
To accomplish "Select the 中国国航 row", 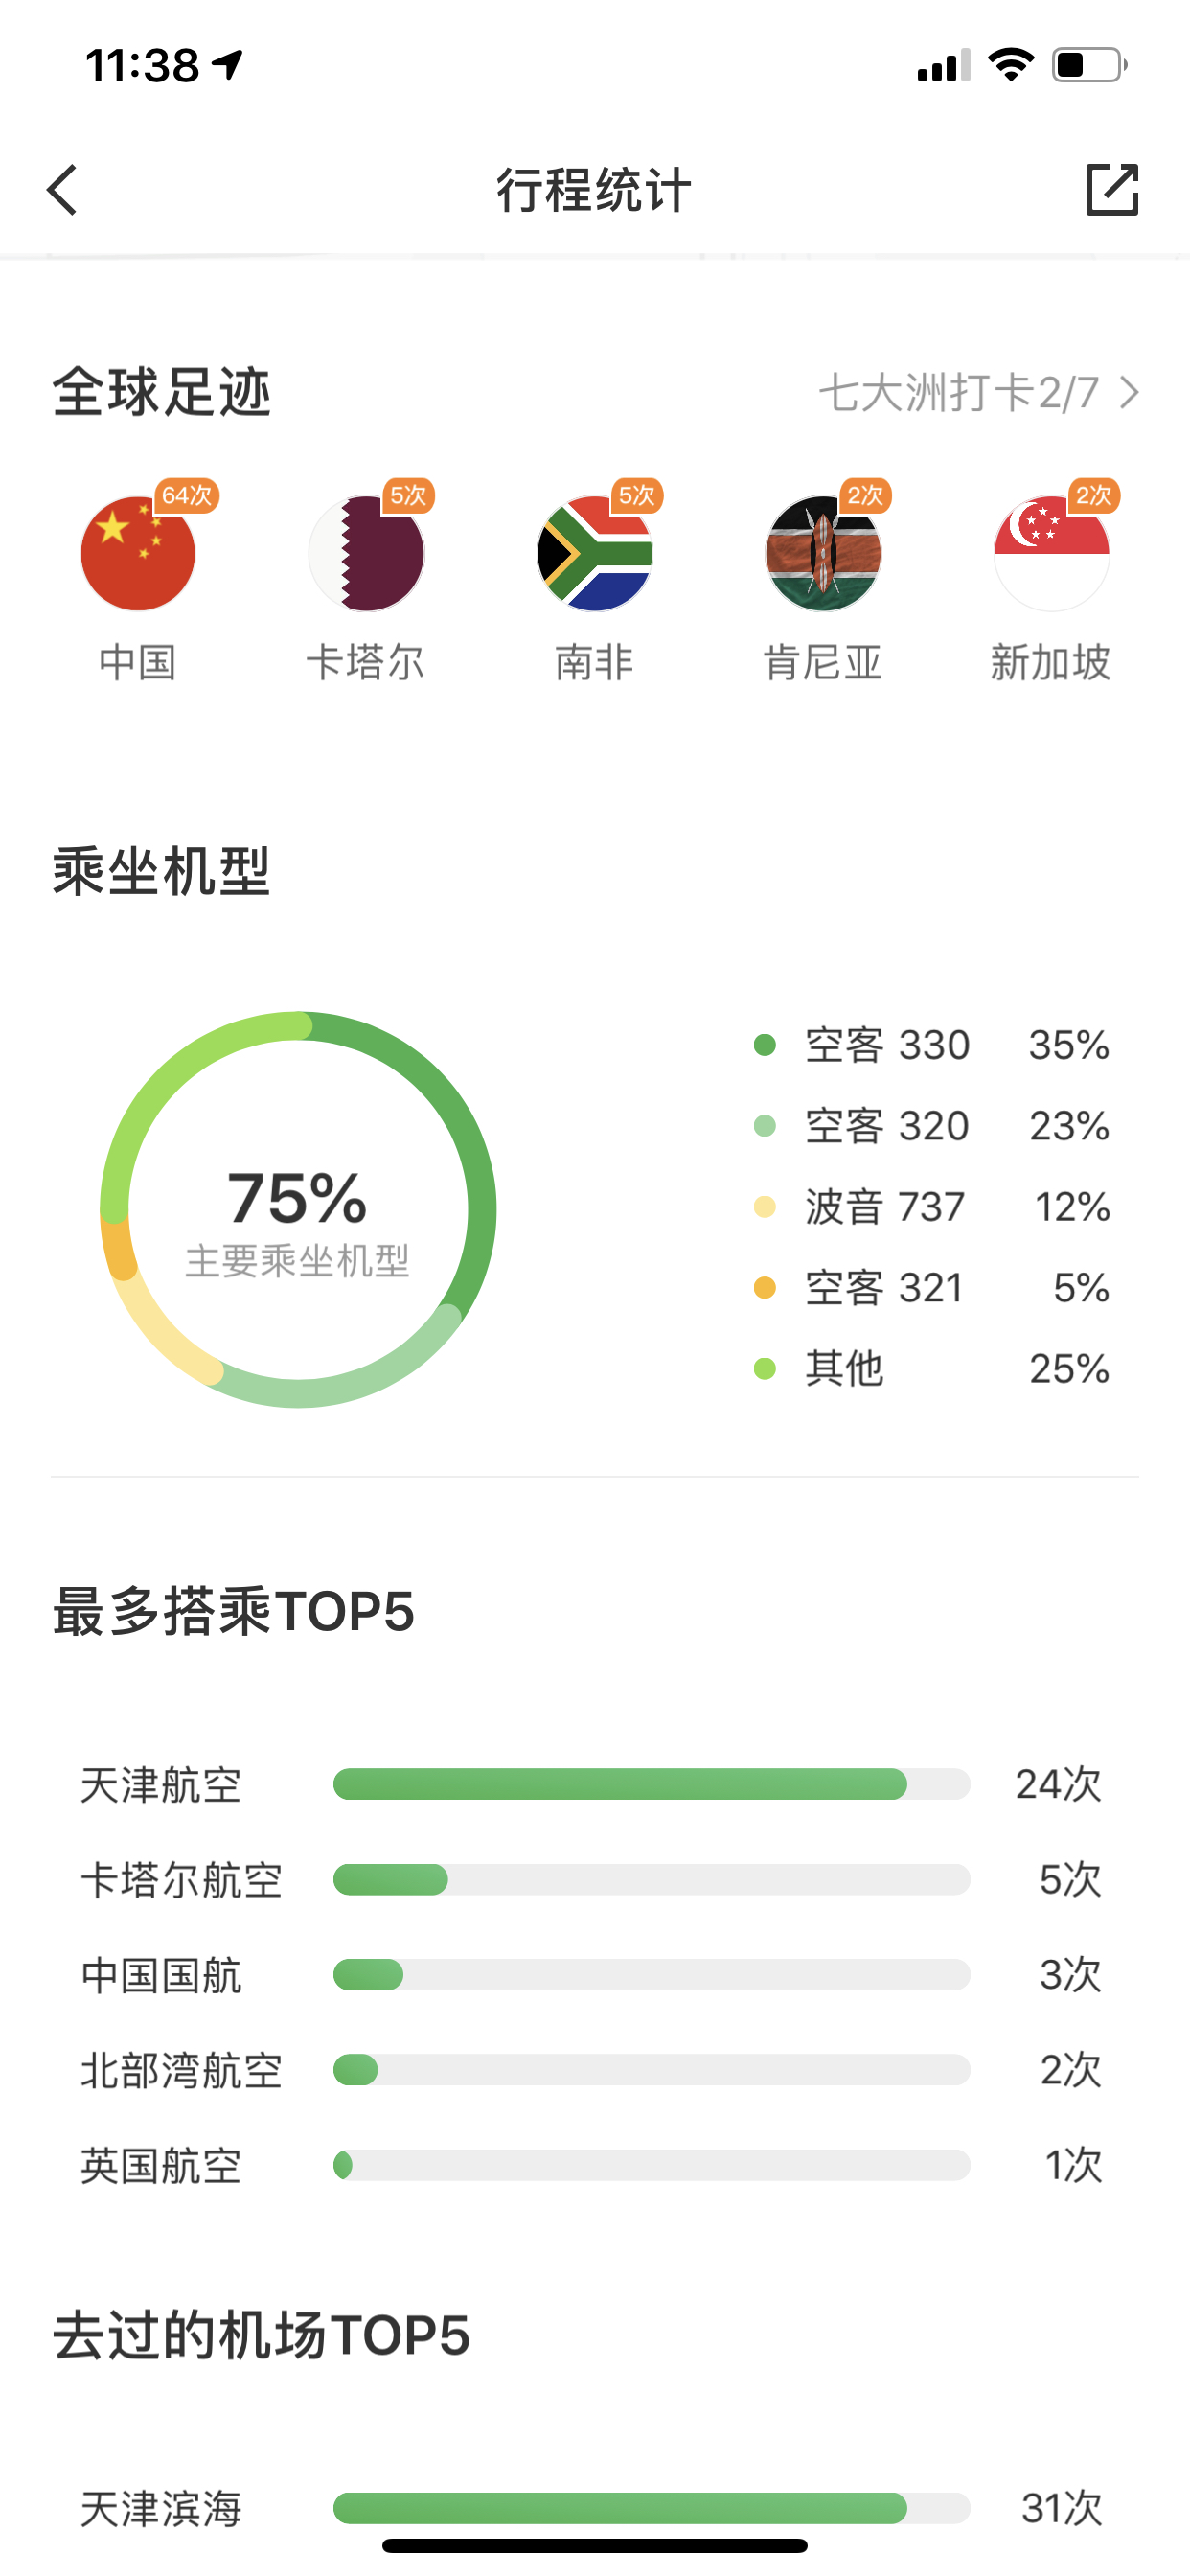I will 592,1975.
